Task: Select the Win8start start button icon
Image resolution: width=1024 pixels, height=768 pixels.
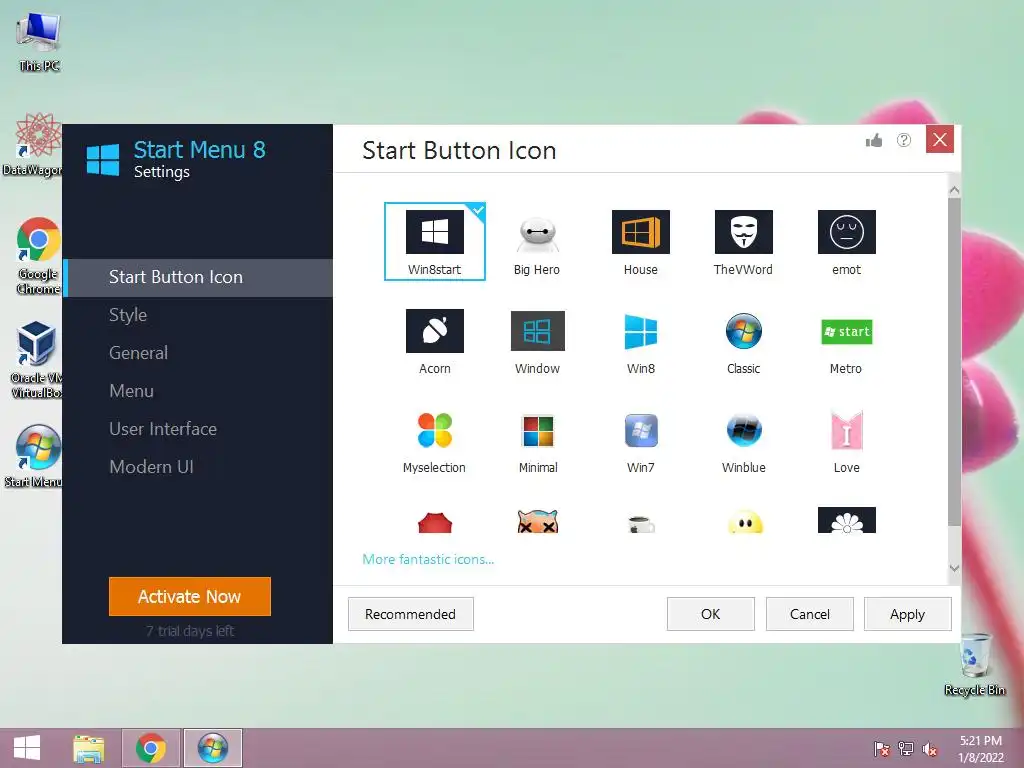Action: click(x=434, y=241)
